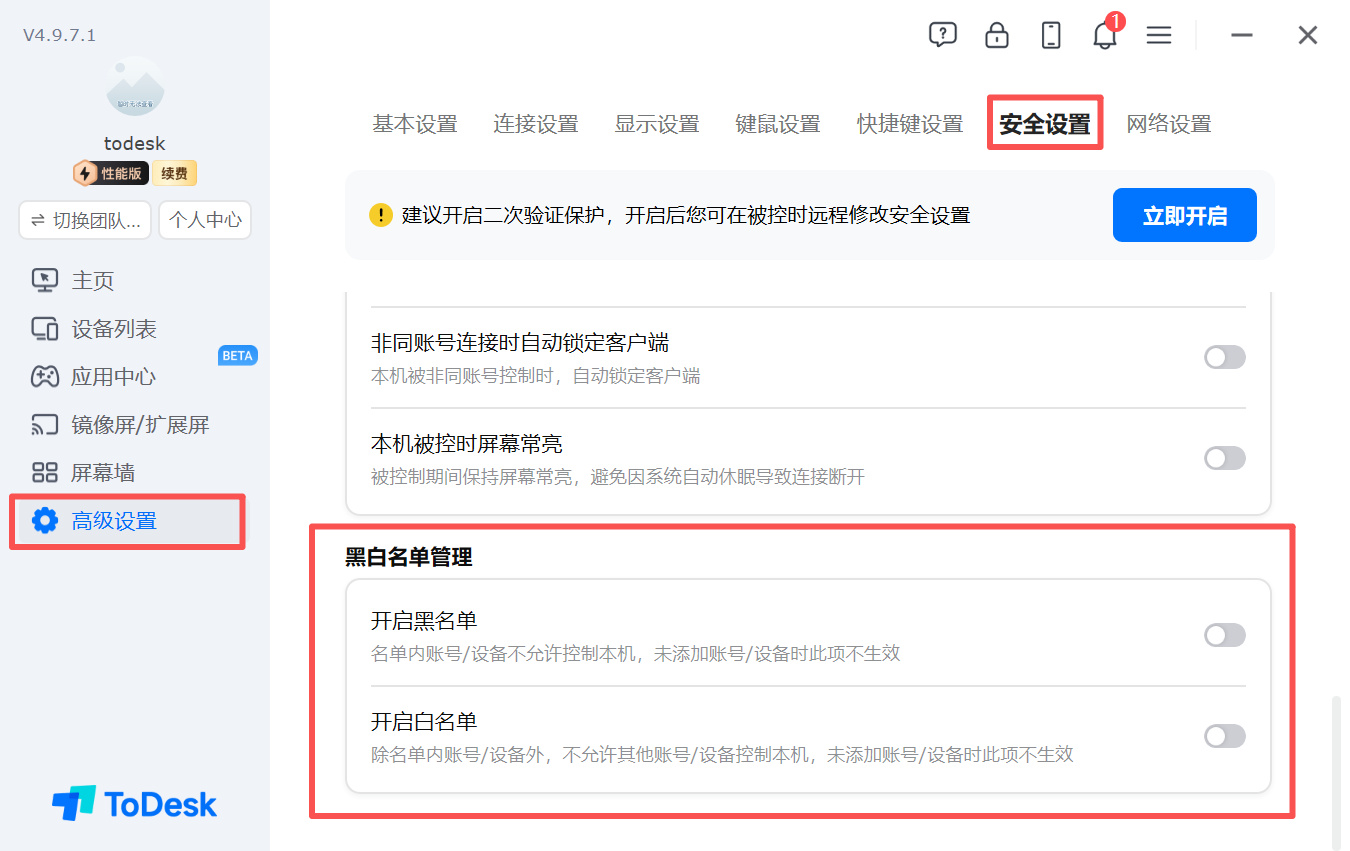Open the mobile device phone icon

pos(1051,35)
